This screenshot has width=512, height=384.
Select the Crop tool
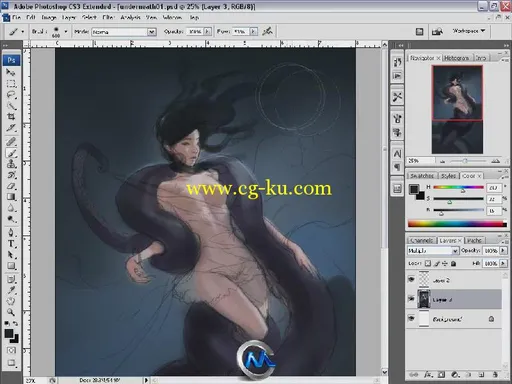click(11, 117)
